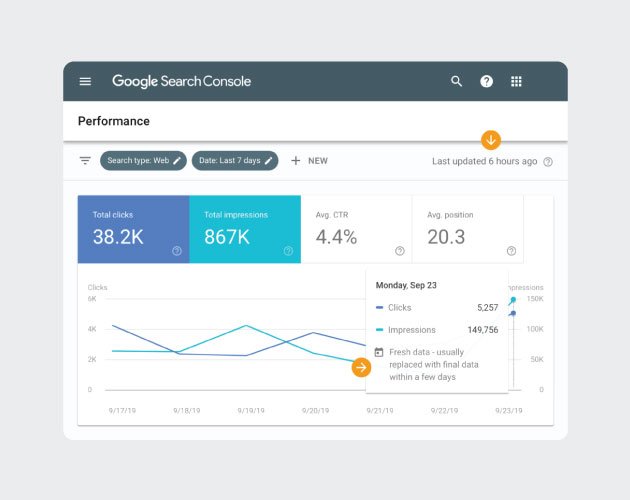Click the Fresh data calendar icon
This screenshot has width=630, height=500.
coord(378,352)
